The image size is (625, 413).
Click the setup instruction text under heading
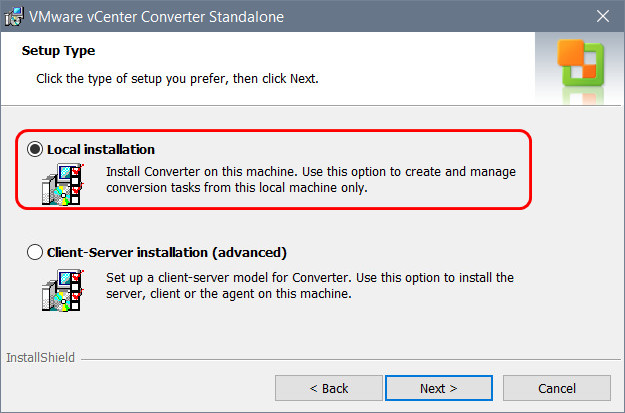point(177,79)
